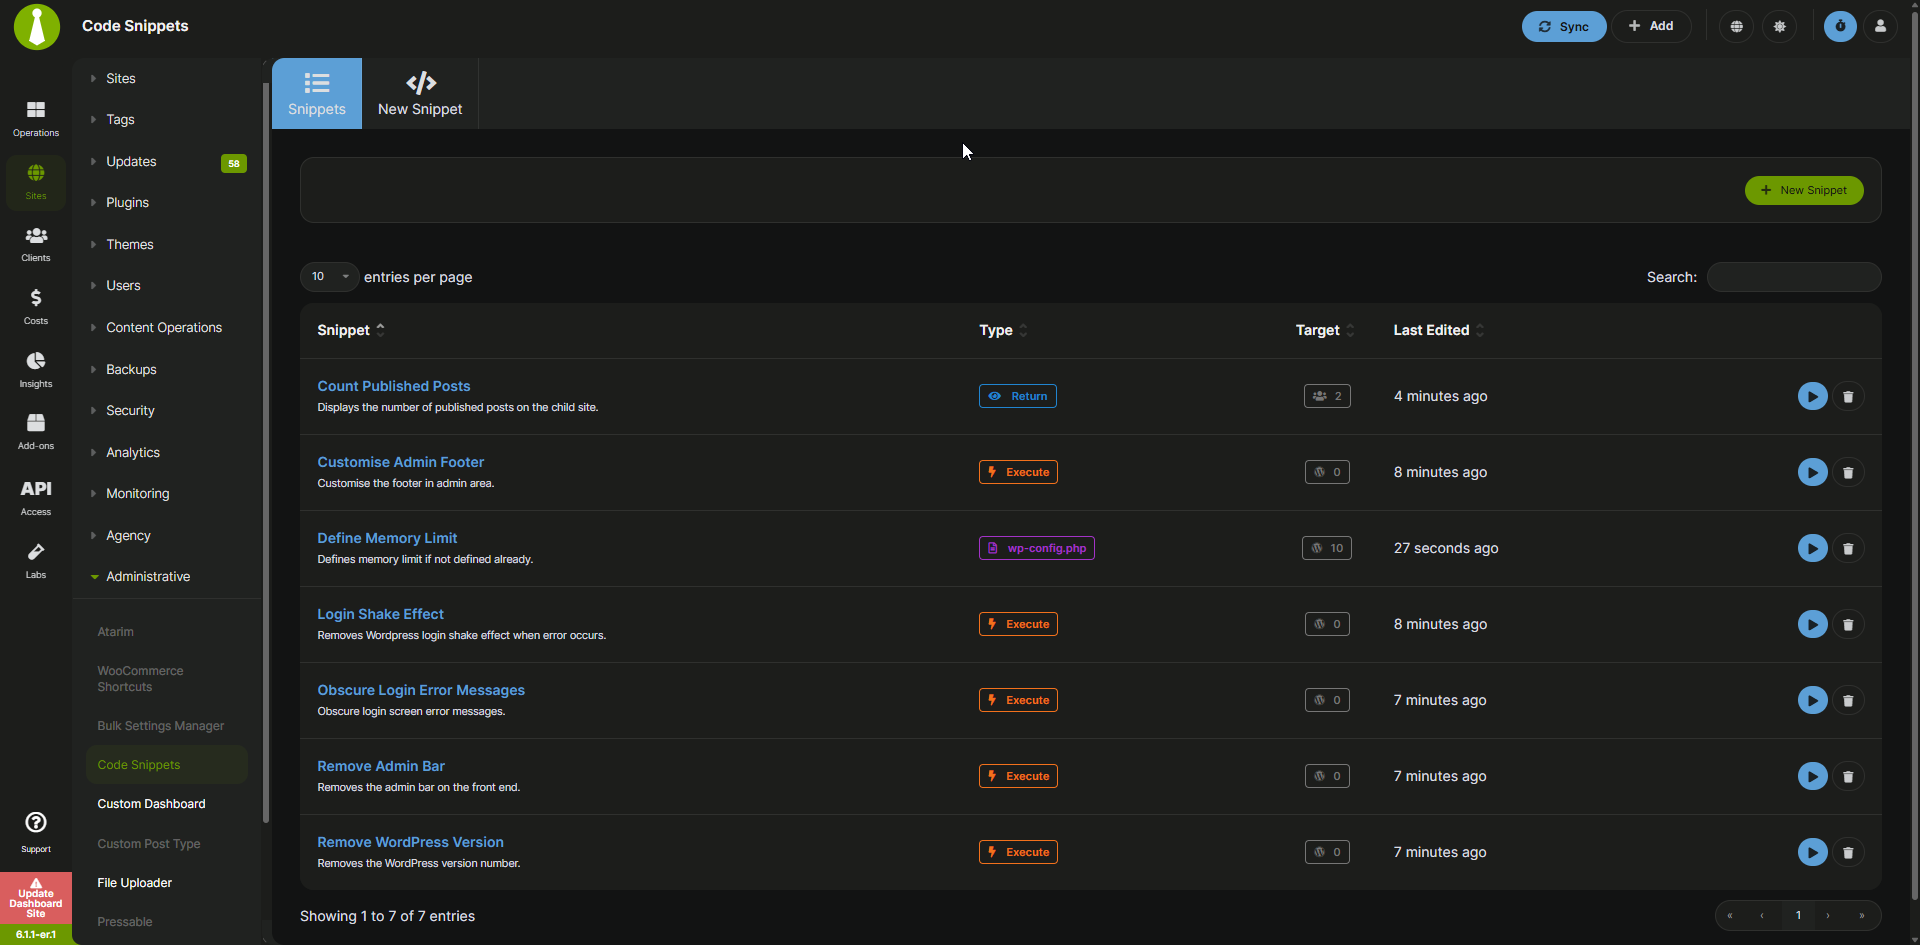The width and height of the screenshot is (1920, 945).
Task: Run the Count Published Posts snippet
Action: pos(1812,396)
